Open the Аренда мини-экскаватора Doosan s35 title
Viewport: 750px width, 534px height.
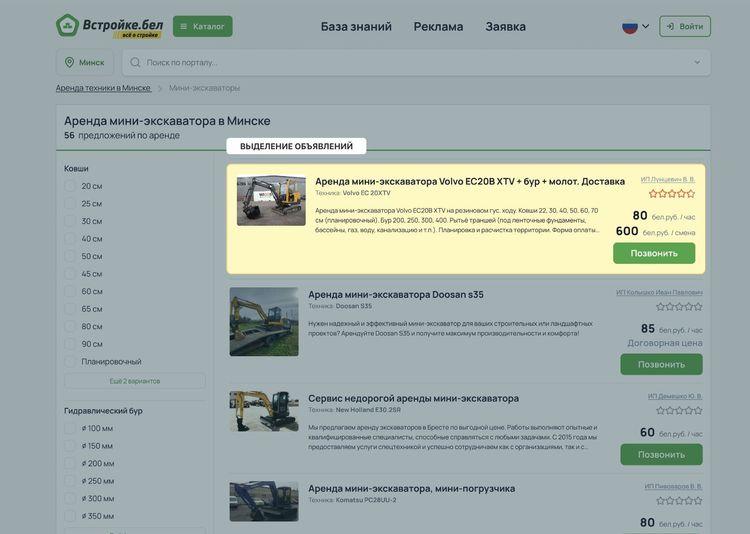click(x=396, y=294)
